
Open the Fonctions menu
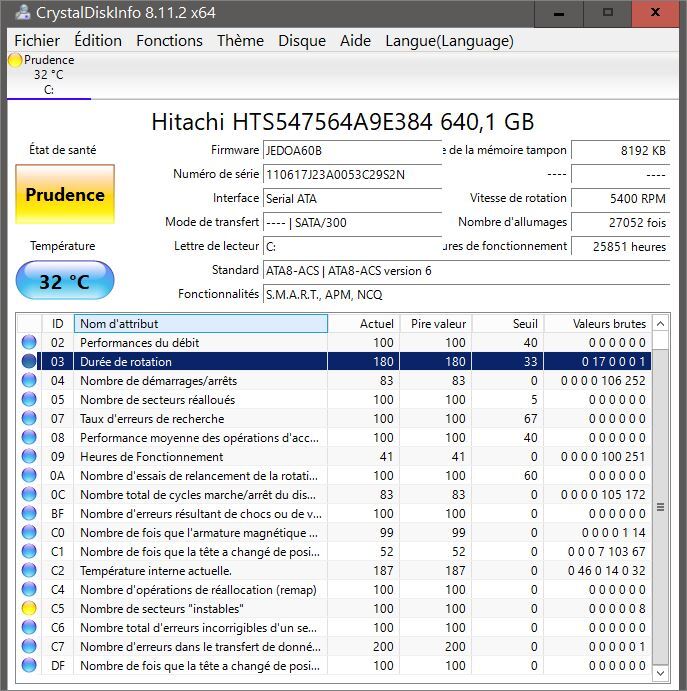point(169,41)
